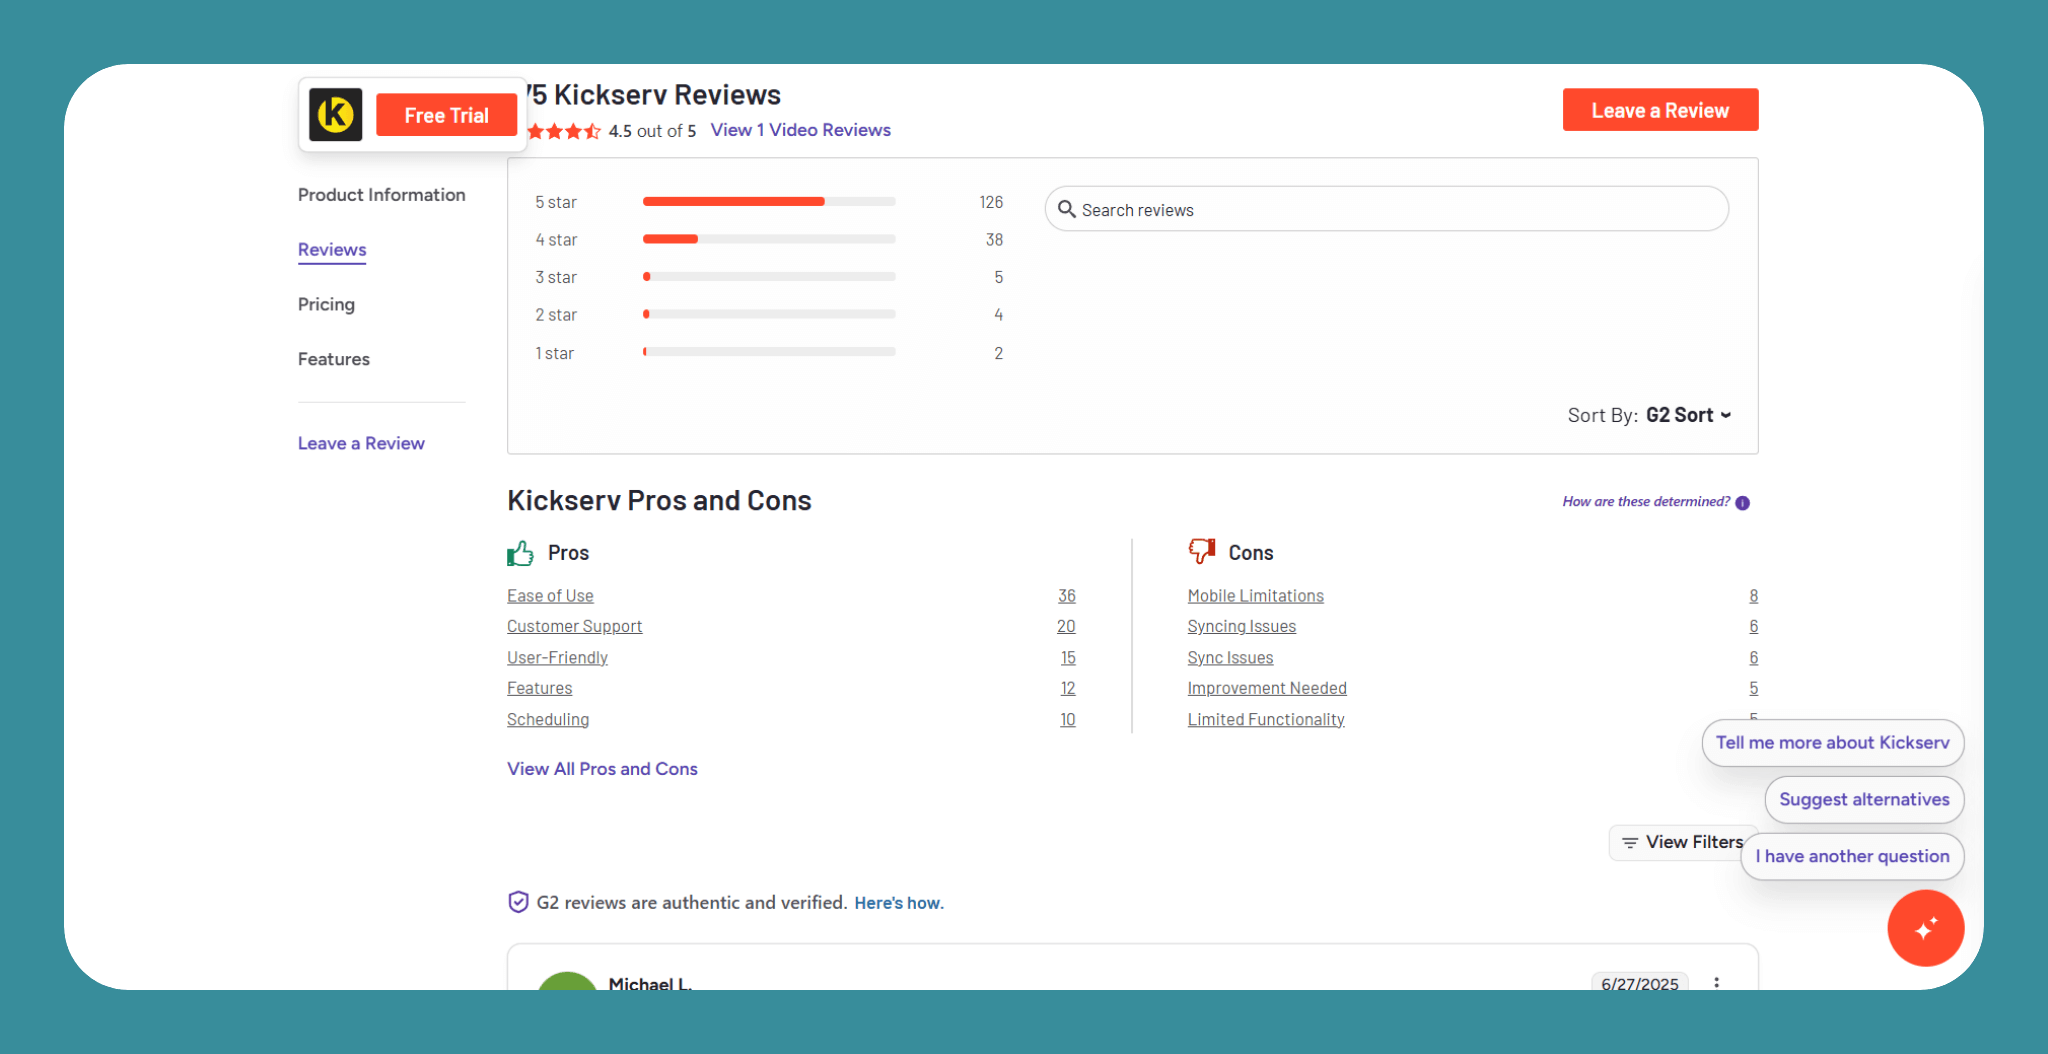Screen dimensions: 2048x1054
Task: Click the search magnifier icon
Action: click(1066, 209)
